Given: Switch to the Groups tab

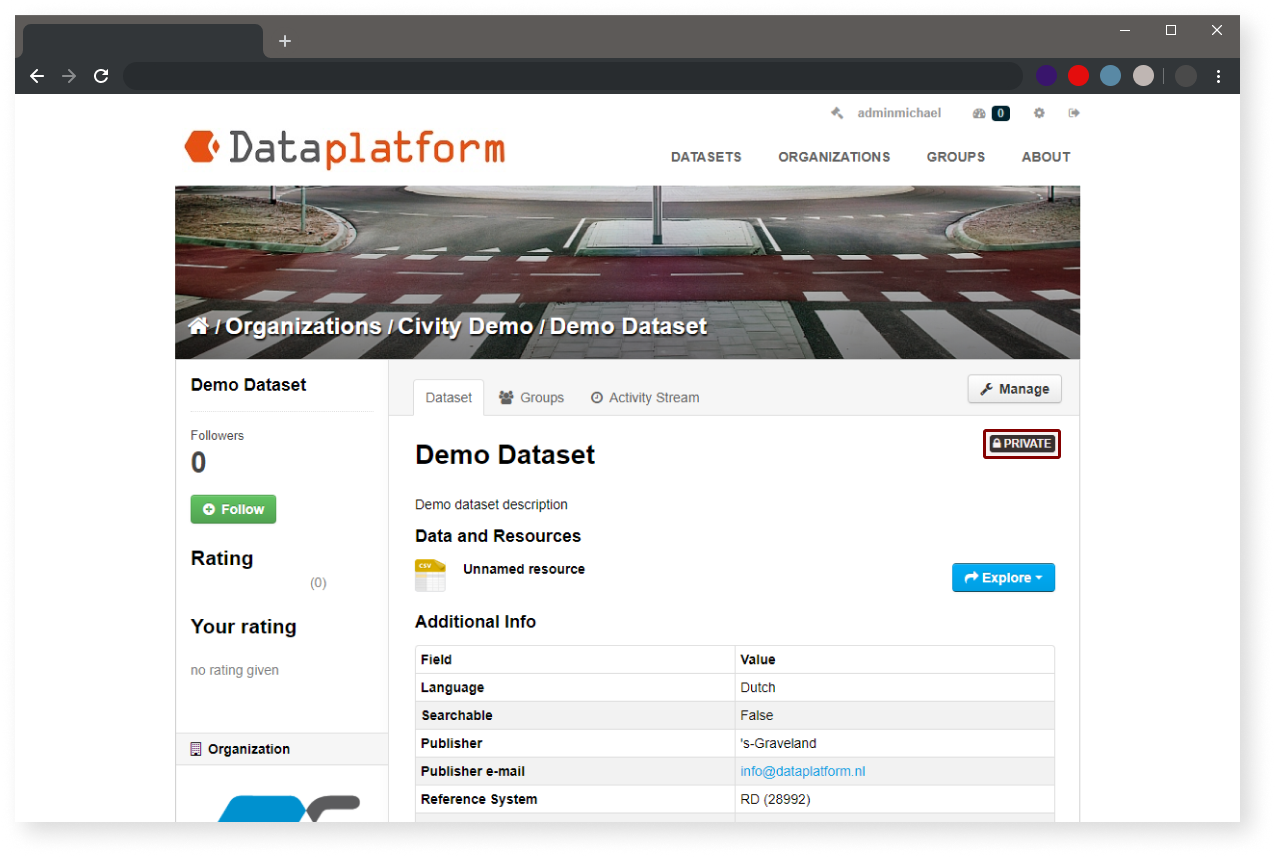Looking at the screenshot, I should point(531,397).
